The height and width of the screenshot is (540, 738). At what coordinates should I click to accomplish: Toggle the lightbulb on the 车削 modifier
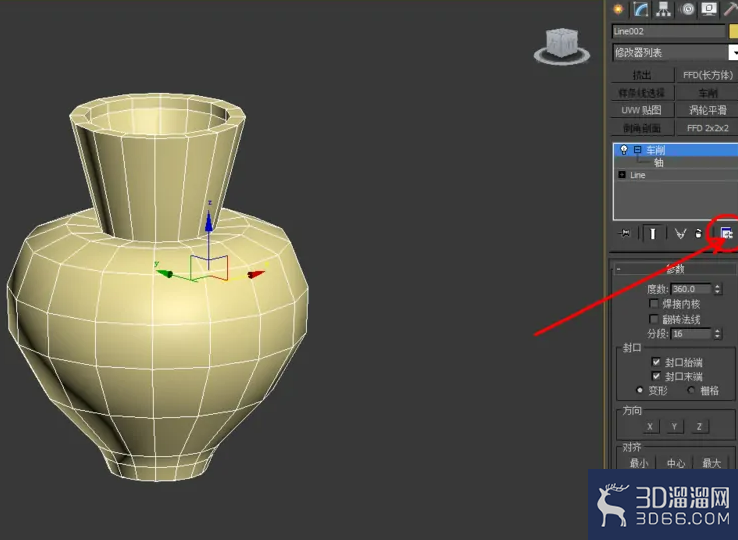click(624, 150)
